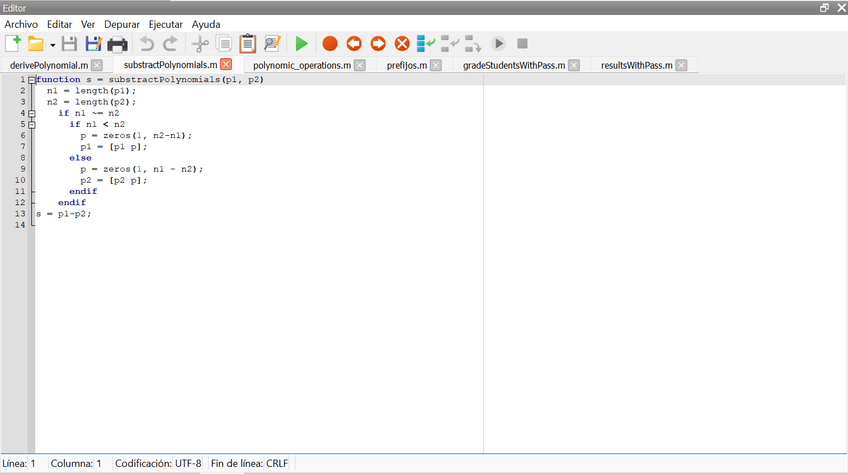Image resolution: width=848 pixels, height=474 pixels.
Task: Switch to polynomic_operations.m tab
Action: click(301, 65)
